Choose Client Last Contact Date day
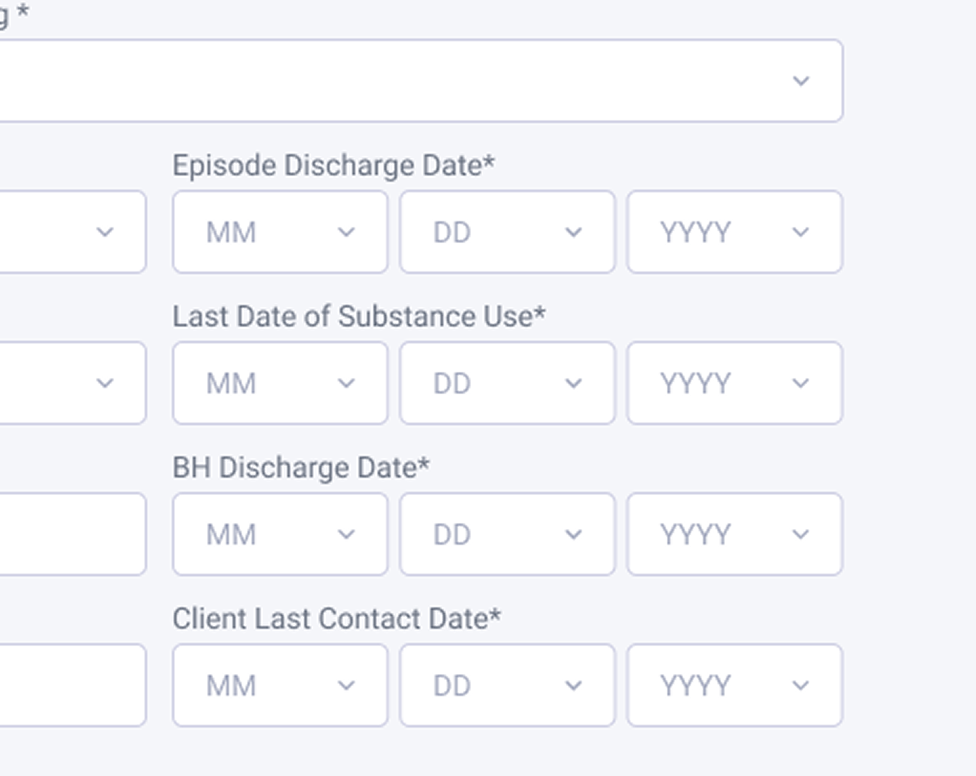976x776 pixels. point(507,685)
